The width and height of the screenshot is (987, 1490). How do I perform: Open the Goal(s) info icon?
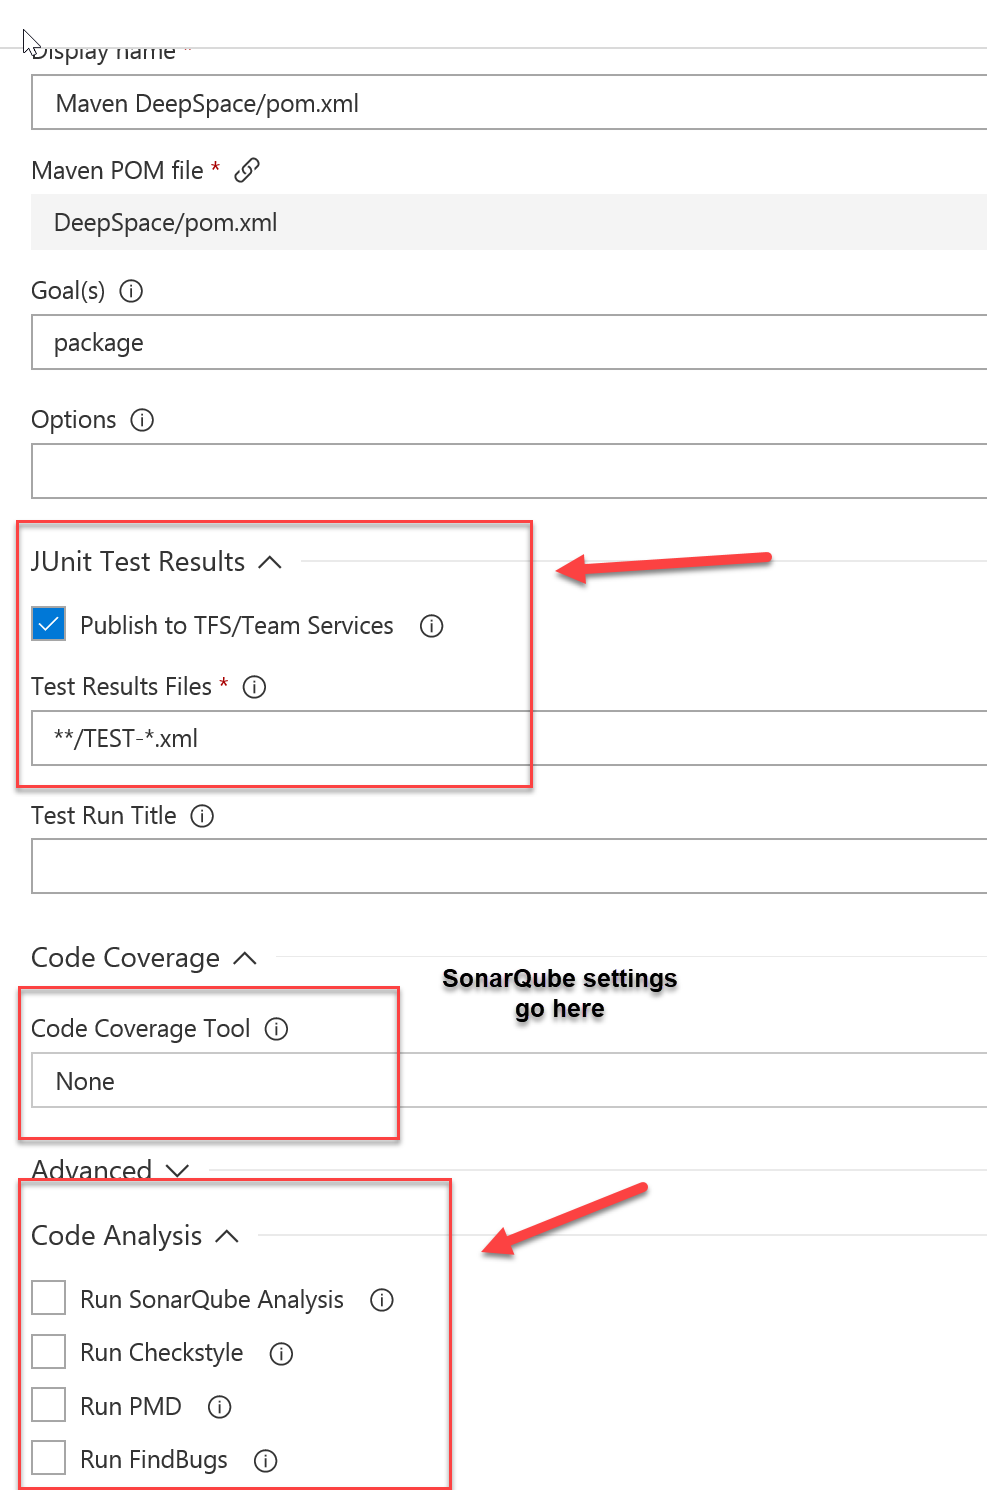click(131, 291)
